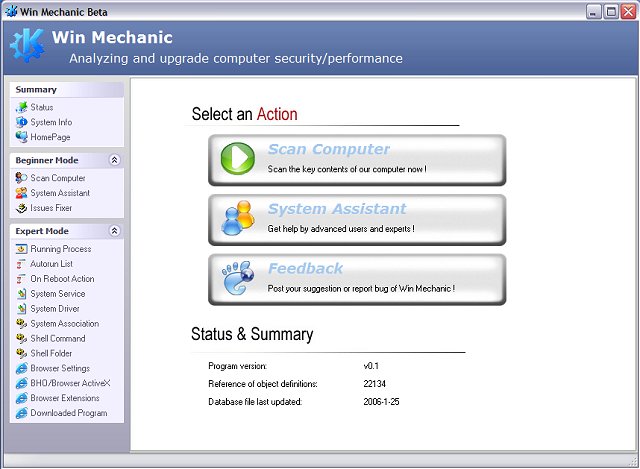Image resolution: width=640 pixels, height=469 pixels.
Task: Maximize the Win Mechanic Beta window
Action: pyautogui.click(x=611, y=11)
